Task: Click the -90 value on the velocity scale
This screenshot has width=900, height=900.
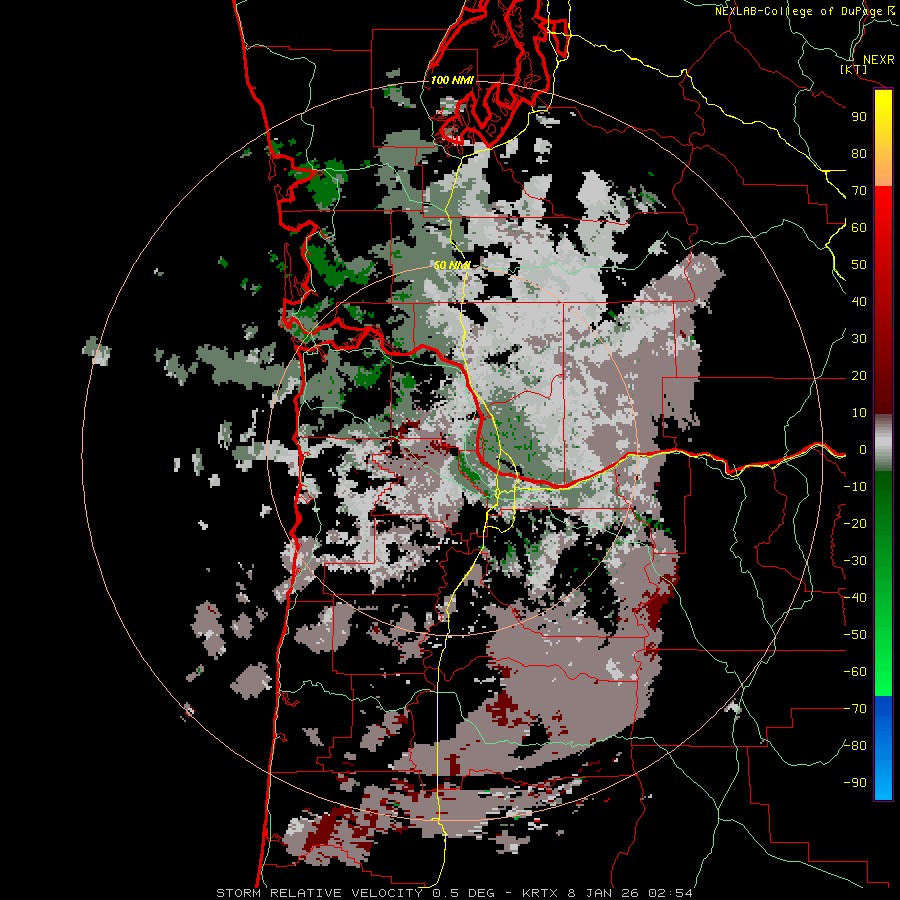Action: (x=855, y=783)
